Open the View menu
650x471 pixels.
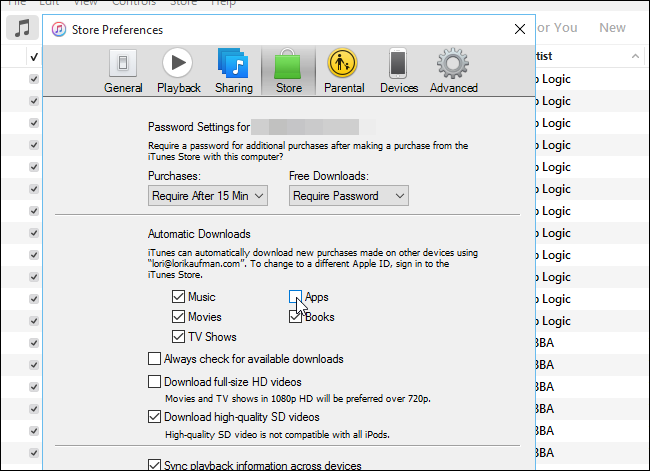[x=85, y=3]
